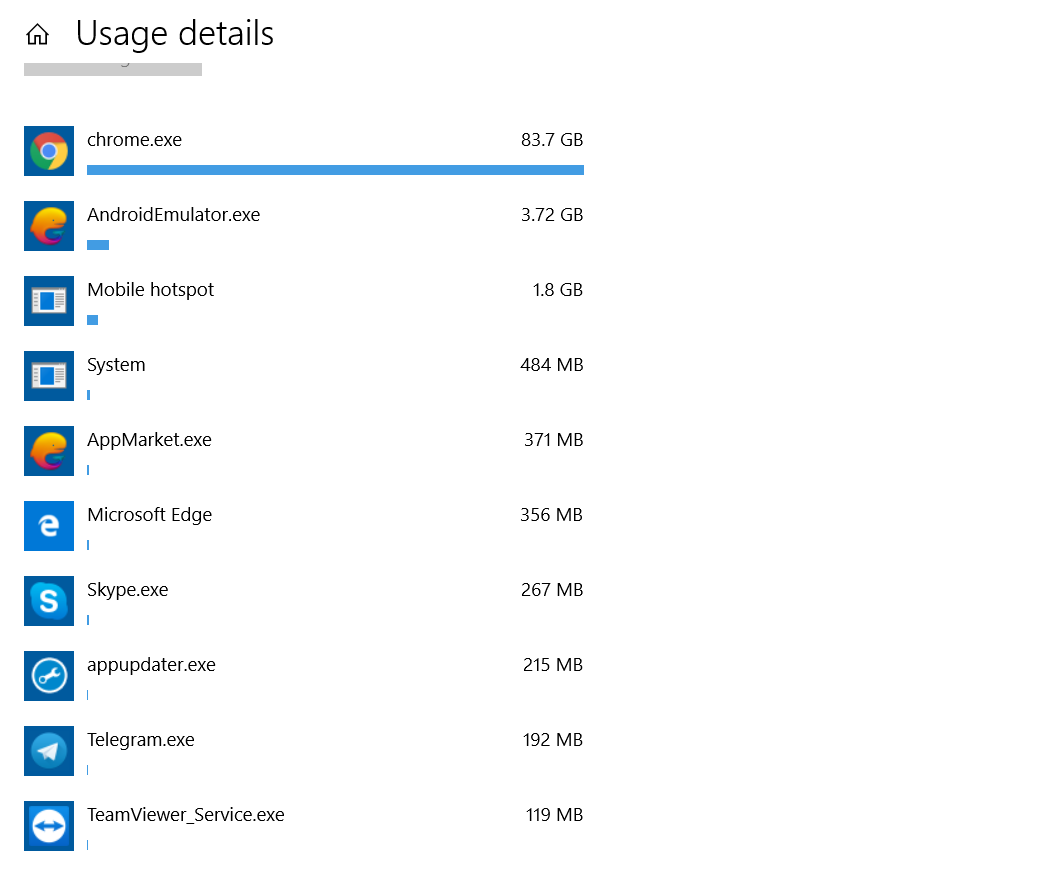Select the 119 MB value
This screenshot has height=870, width=1047.
click(x=554, y=815)
